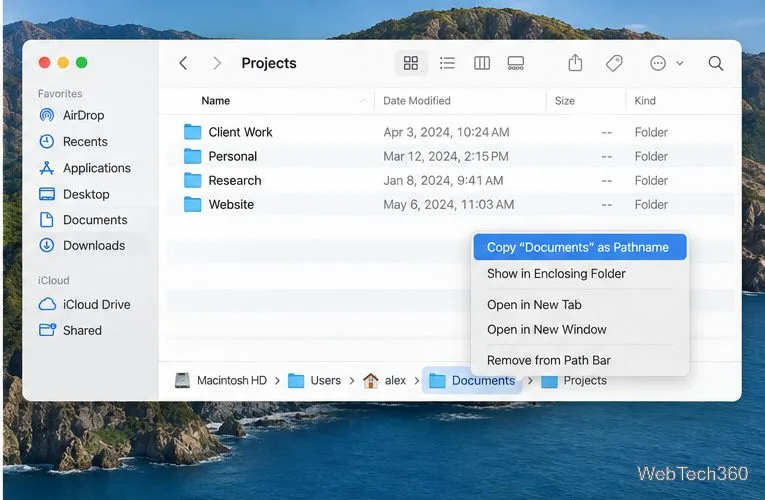Click the May 6, 2024, 11:03 AM date

(448, 205)
